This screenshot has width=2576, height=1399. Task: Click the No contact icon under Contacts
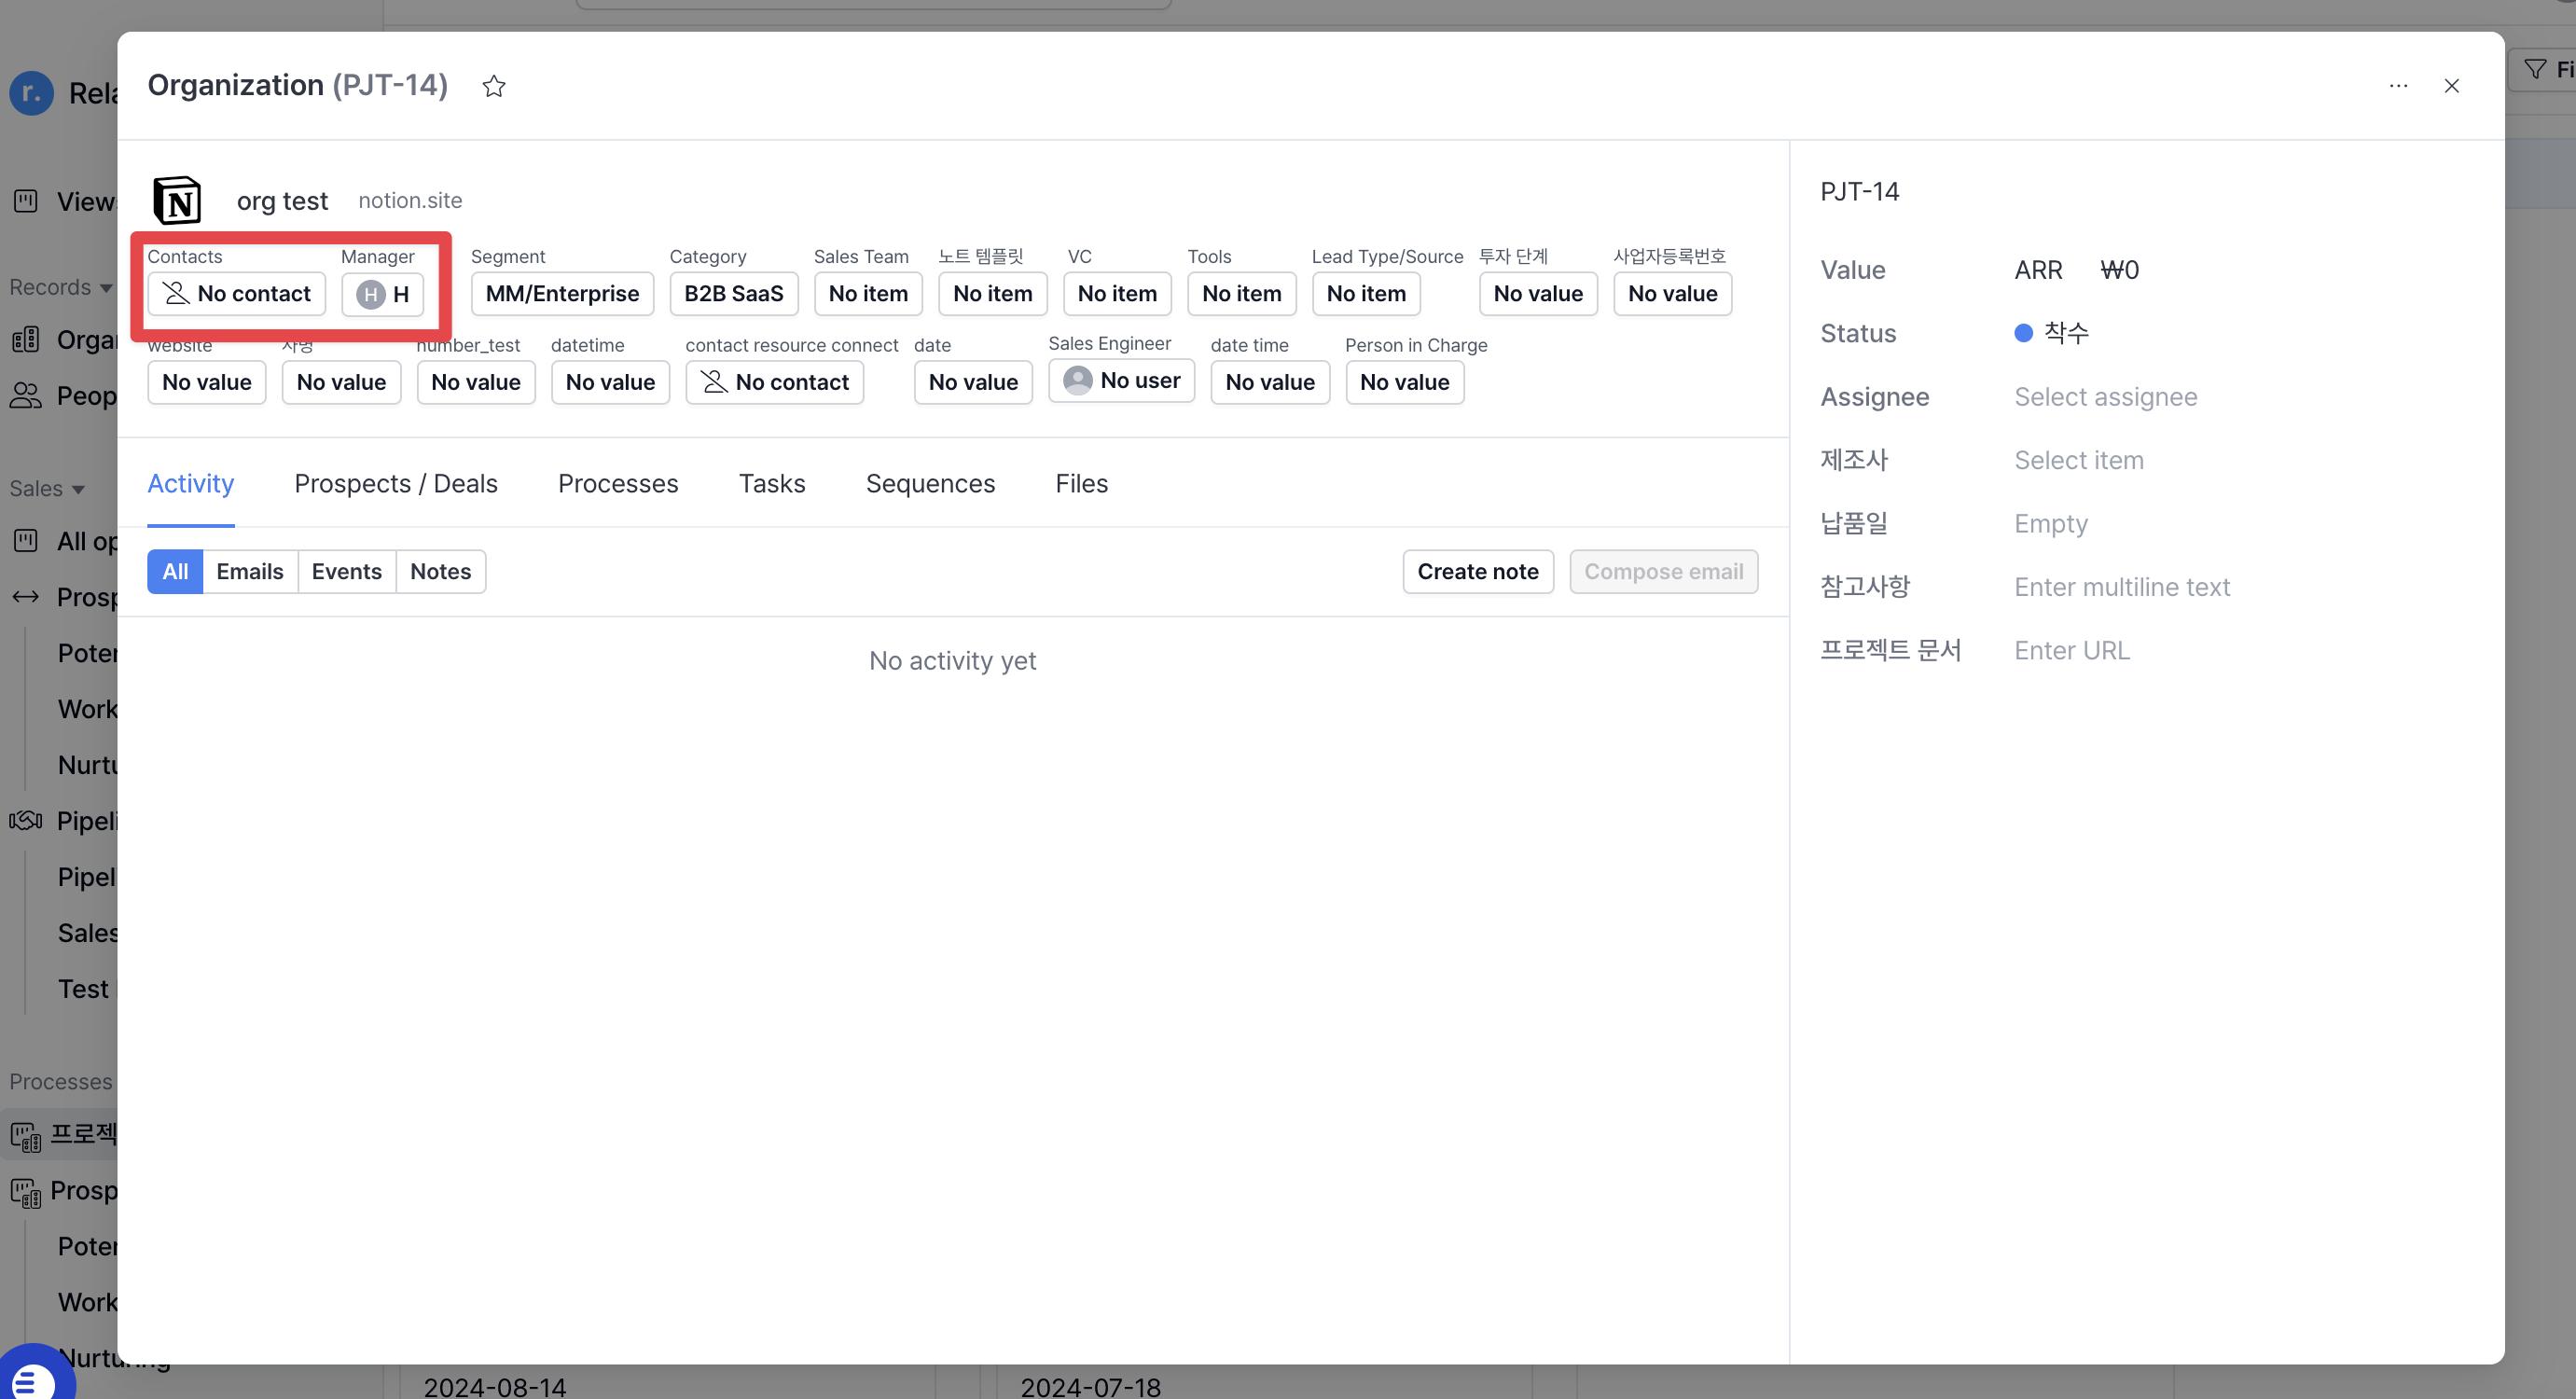click(175, 293)
